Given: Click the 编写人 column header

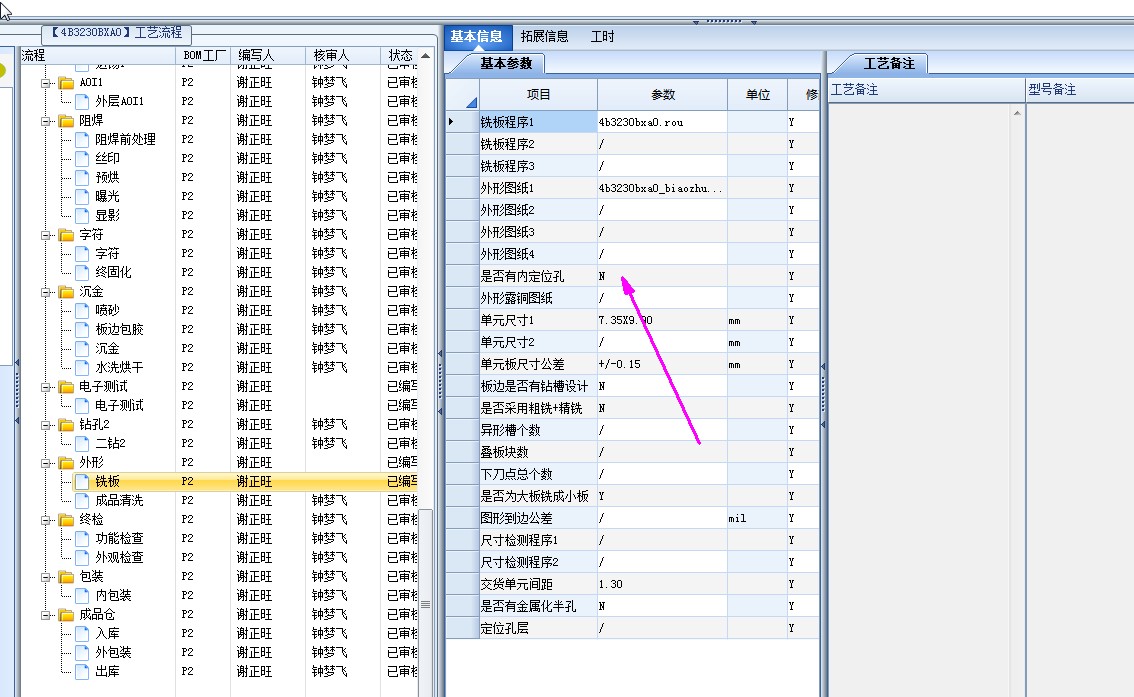Looking at the screenshot, I should [268, 56].
